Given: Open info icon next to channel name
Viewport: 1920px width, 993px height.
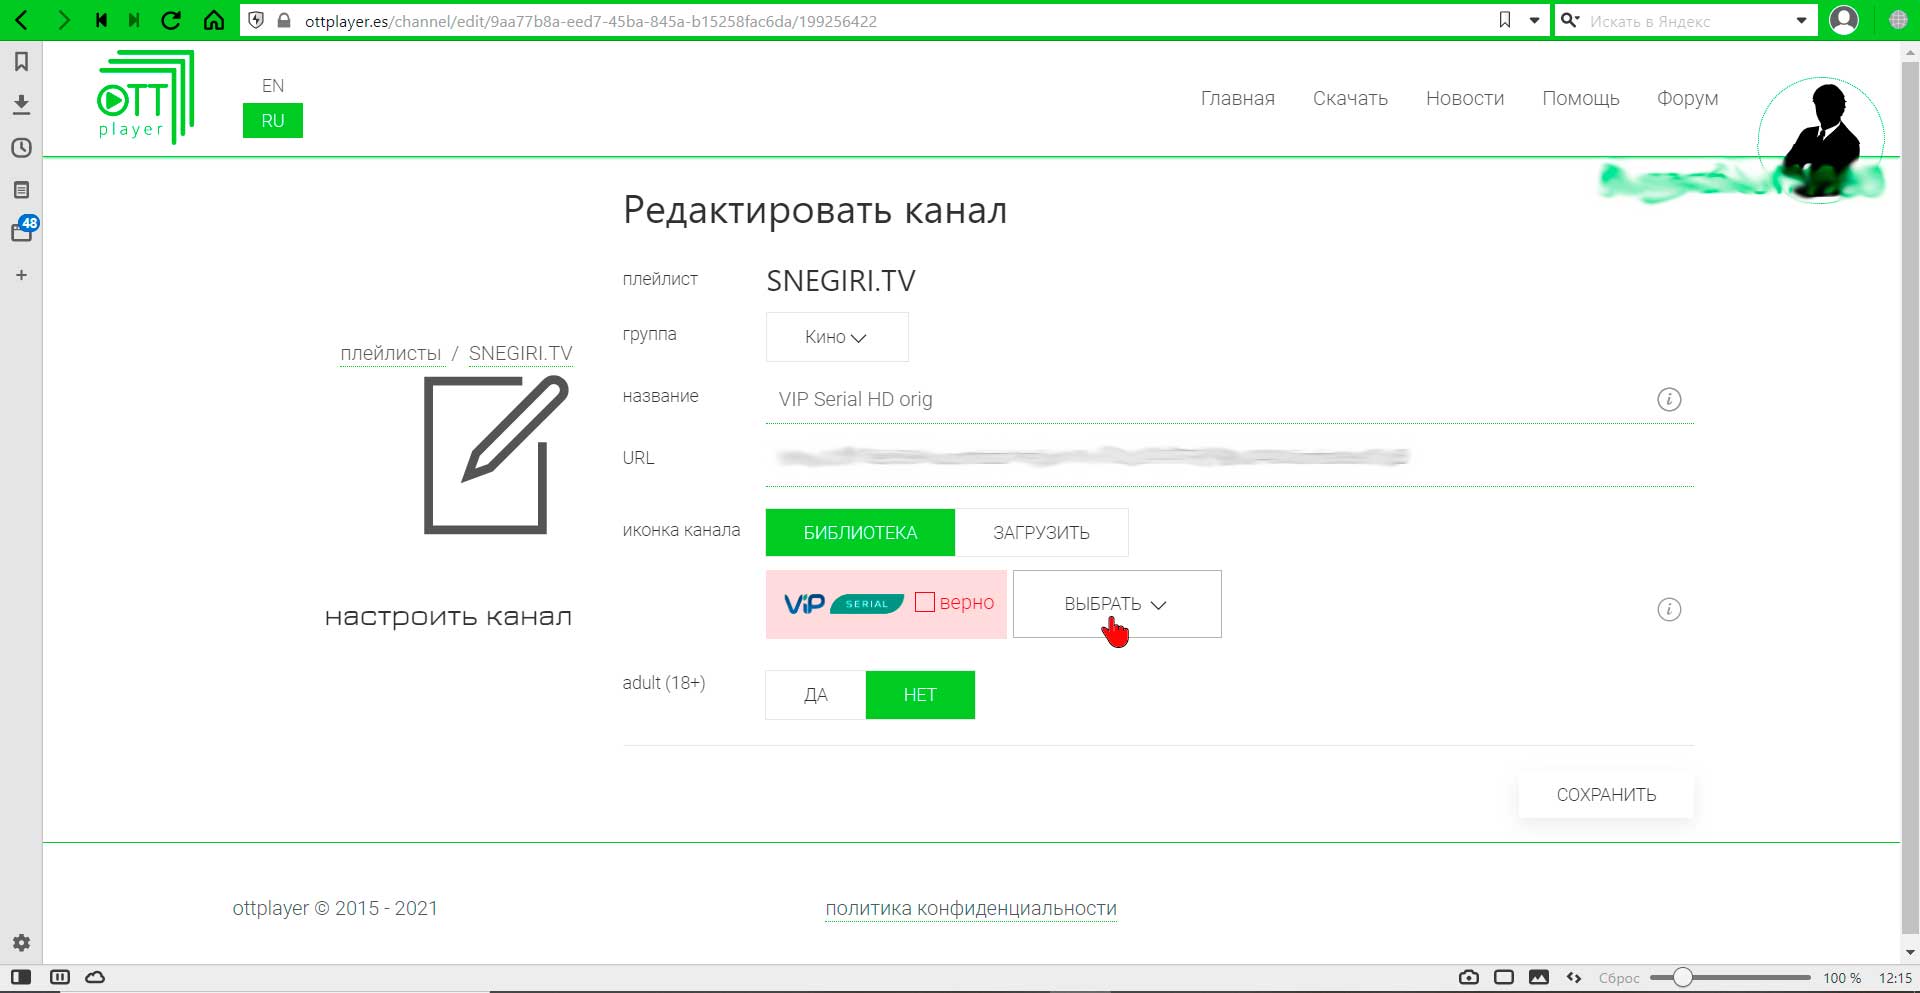Looking at the screenshot, I should coord(1669,399).
